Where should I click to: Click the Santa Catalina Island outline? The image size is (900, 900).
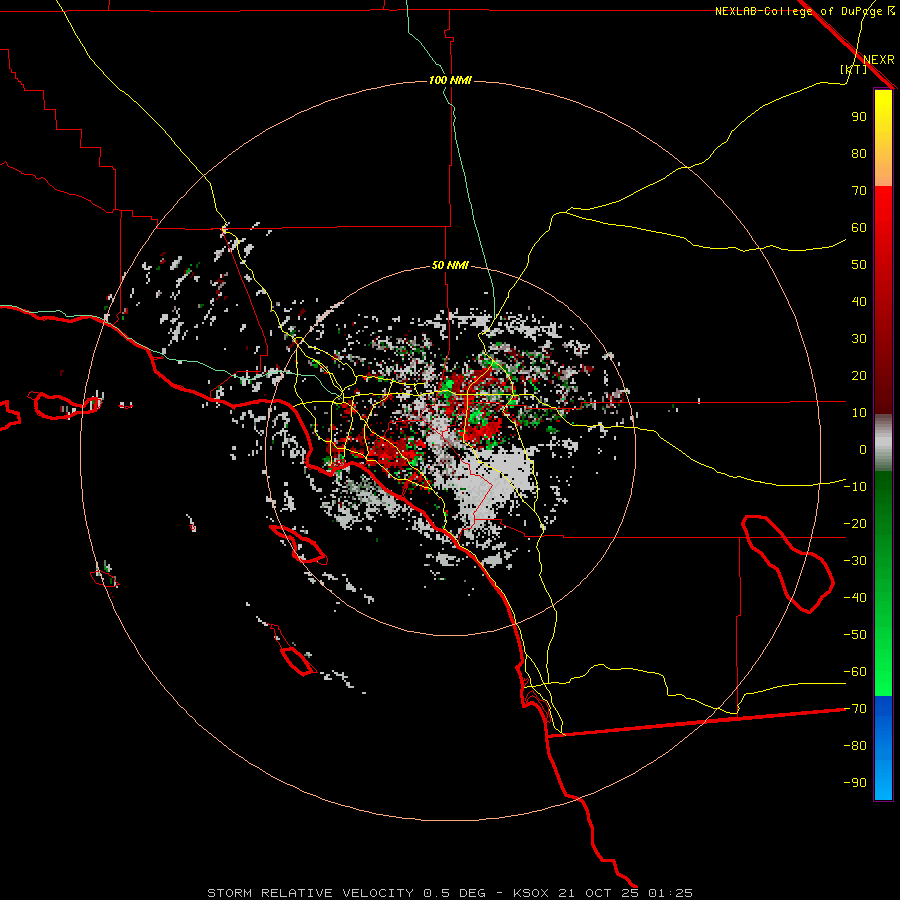click(x=298, y=544)
